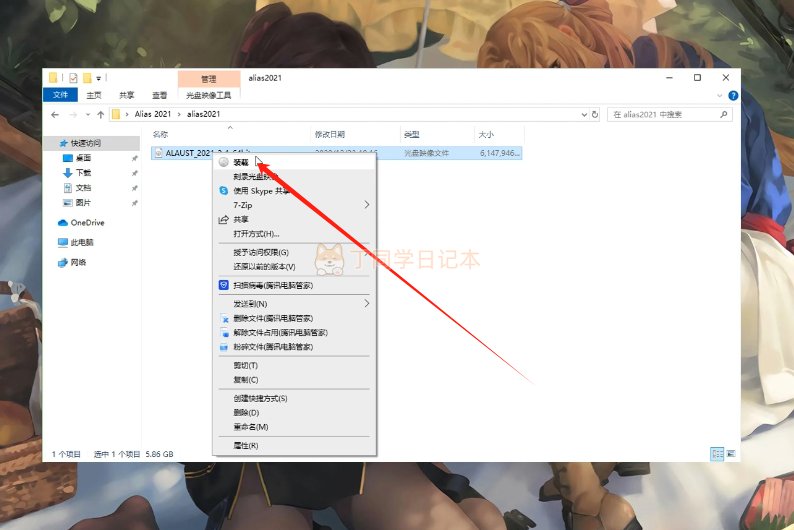The image size is (794, 530).
Task: Click the refresh icon beside address bar
Action: coord(597,115)
